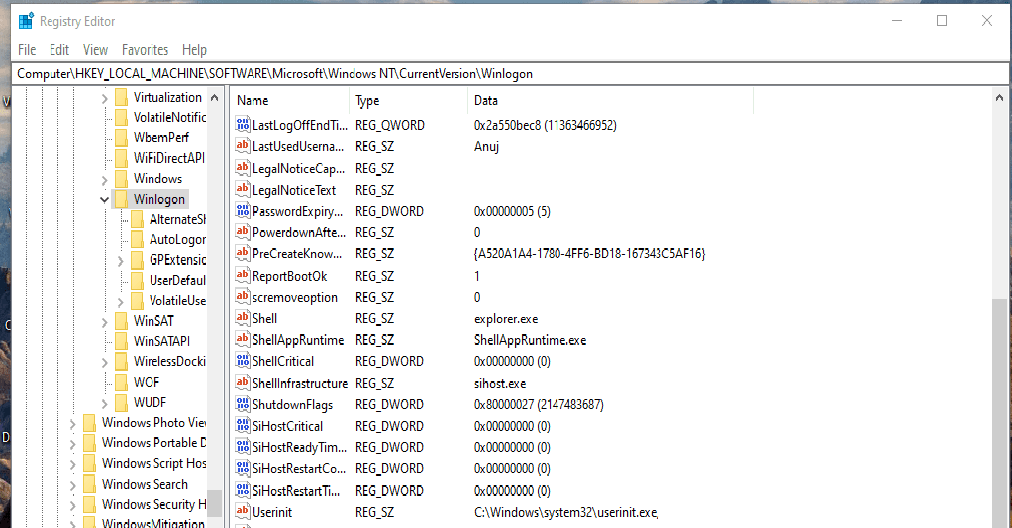The image size is (1012, 528).
Task: Expand the Windows key in tree
Action: pos(105,179)
